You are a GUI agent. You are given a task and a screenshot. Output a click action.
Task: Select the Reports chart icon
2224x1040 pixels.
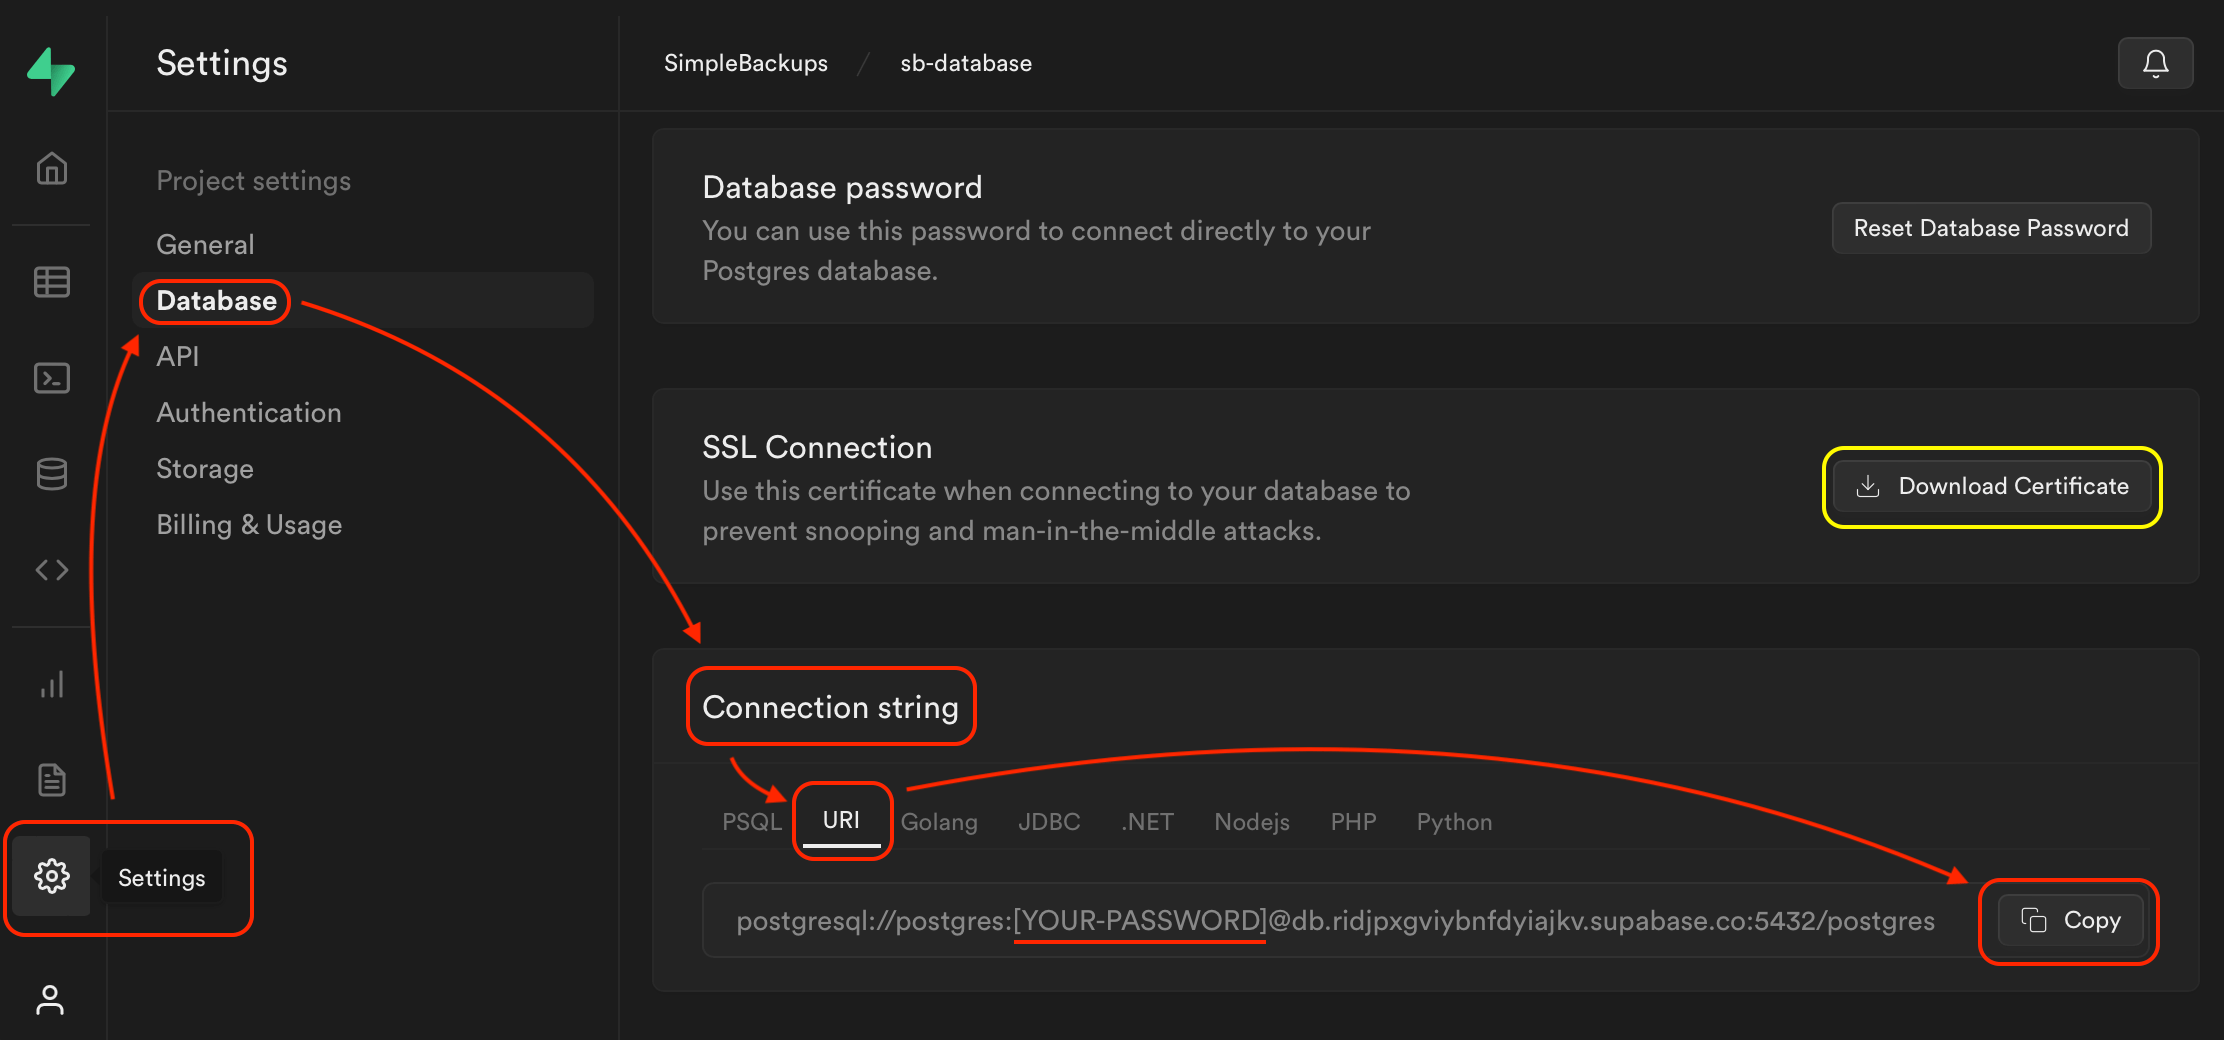point(50,684)
